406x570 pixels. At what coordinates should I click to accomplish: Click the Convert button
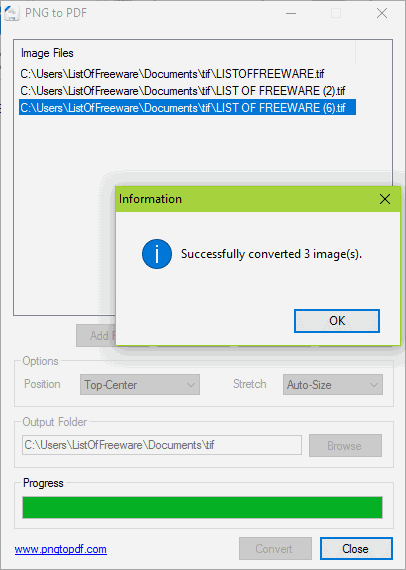(275, 549)
